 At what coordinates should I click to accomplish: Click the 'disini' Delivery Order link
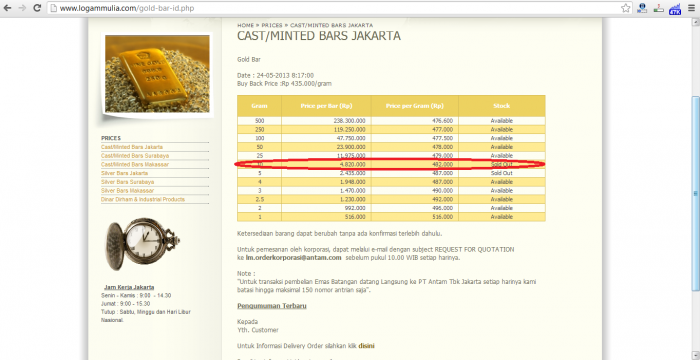point(367,346)
